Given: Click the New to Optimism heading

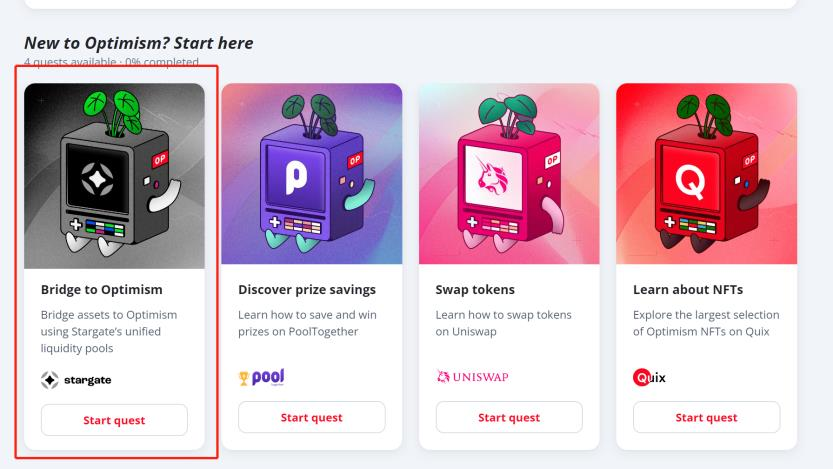Looking at the screenshot, I should point(138,43).
